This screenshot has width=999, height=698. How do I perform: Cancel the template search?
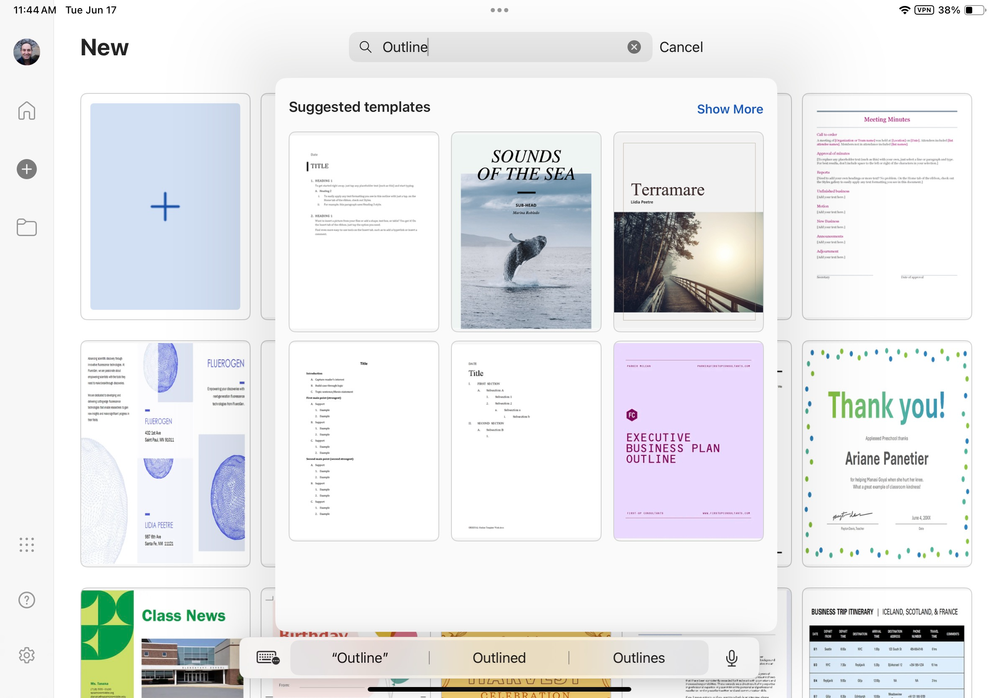pos(681,47)
